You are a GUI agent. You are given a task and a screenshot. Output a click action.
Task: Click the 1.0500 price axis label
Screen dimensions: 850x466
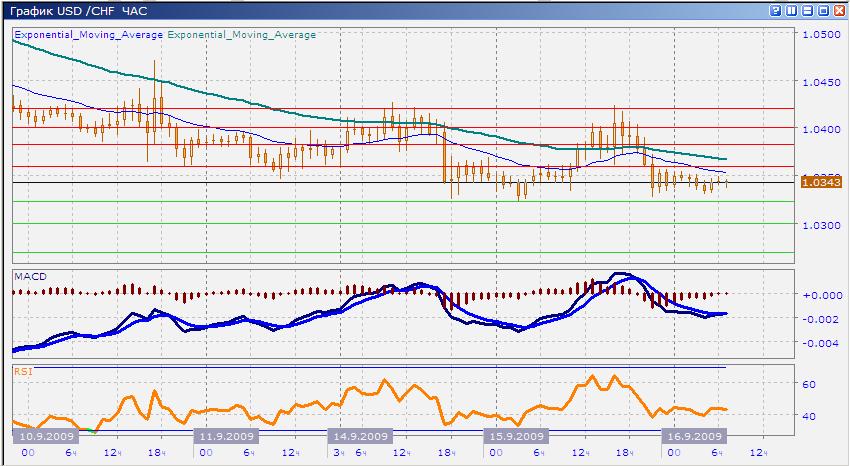coord(820,34)
